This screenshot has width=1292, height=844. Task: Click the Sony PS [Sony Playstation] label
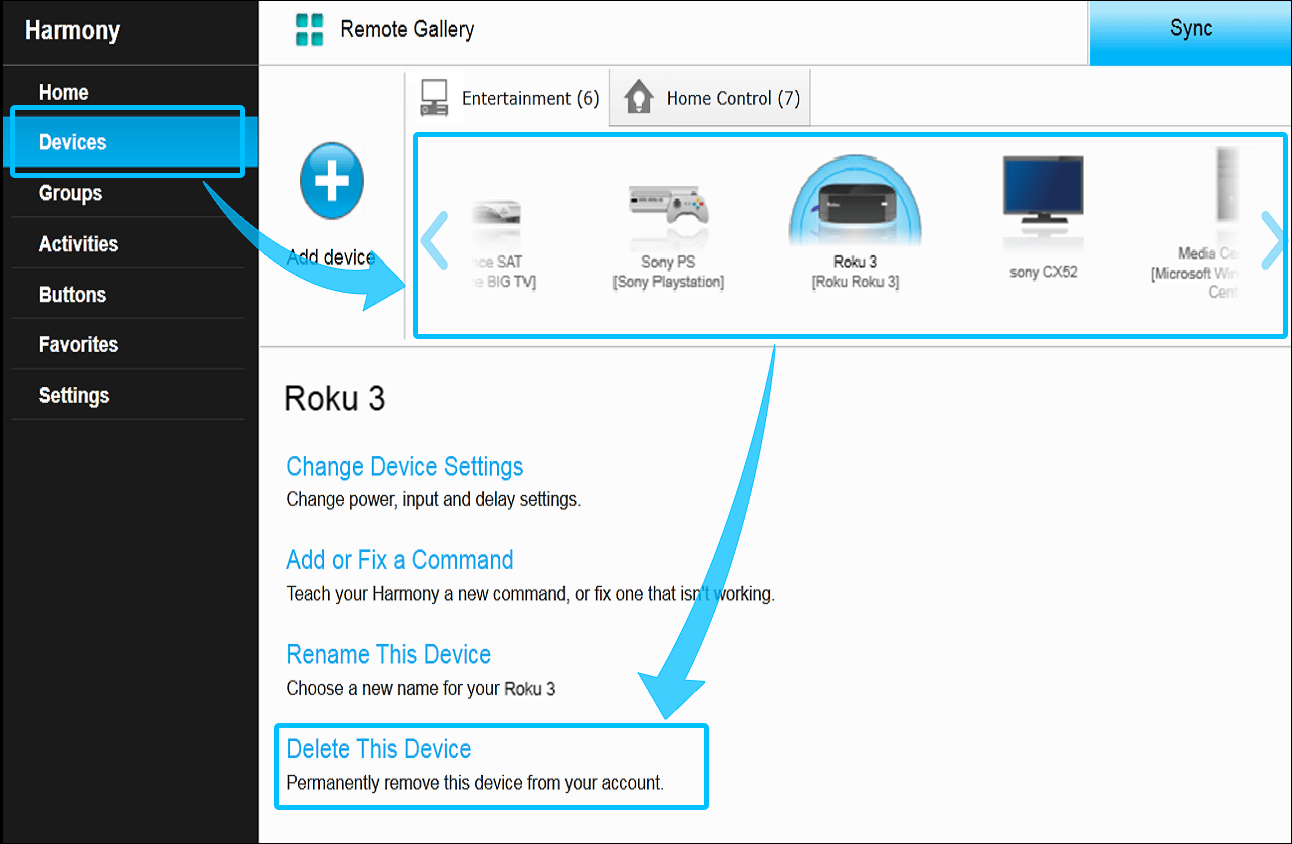pyautogui.click(x=668, y=272)
